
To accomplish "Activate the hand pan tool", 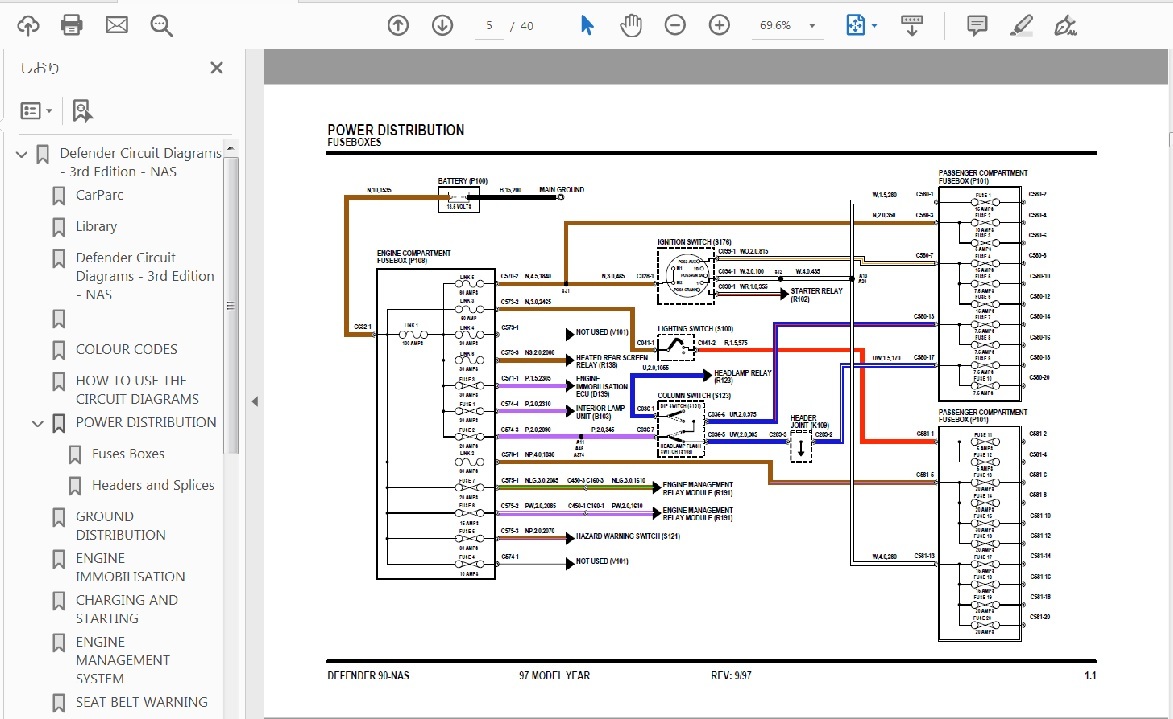I will [631, 25].
